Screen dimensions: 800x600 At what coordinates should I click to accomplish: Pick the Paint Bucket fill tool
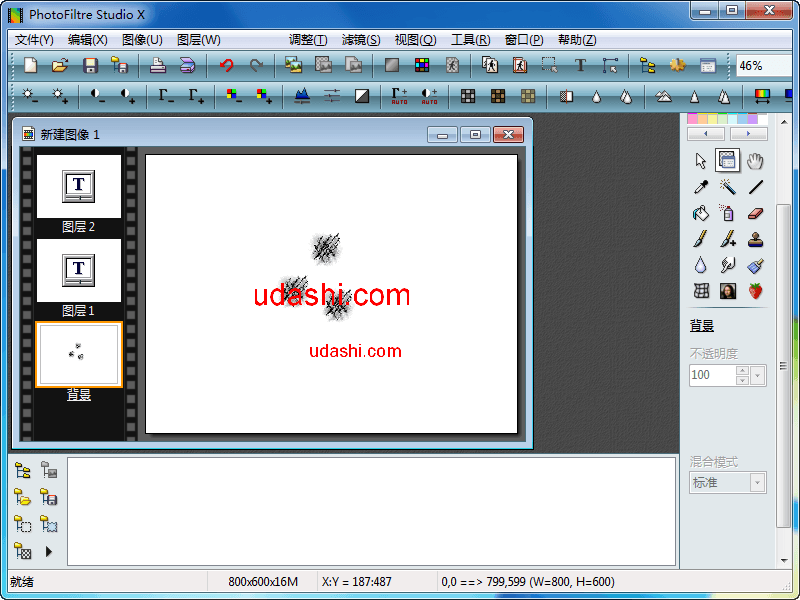pos(701,213)
